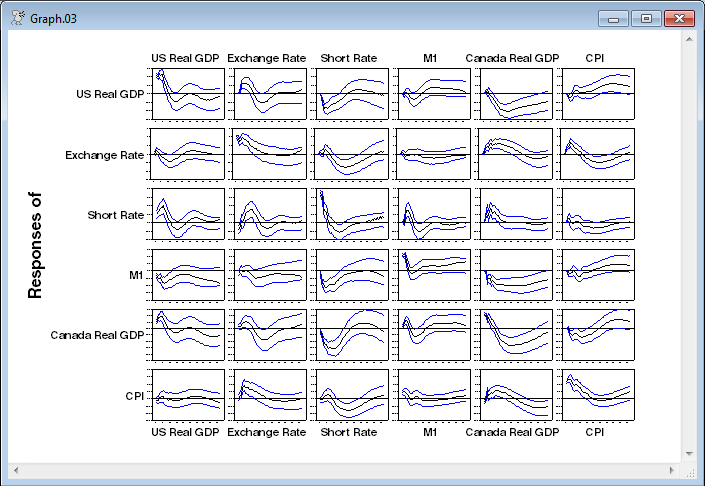This screenshot has height=486, width=705.
Task: Click the vertical scrollbar up arrow
Action: [x=689, y=39]
